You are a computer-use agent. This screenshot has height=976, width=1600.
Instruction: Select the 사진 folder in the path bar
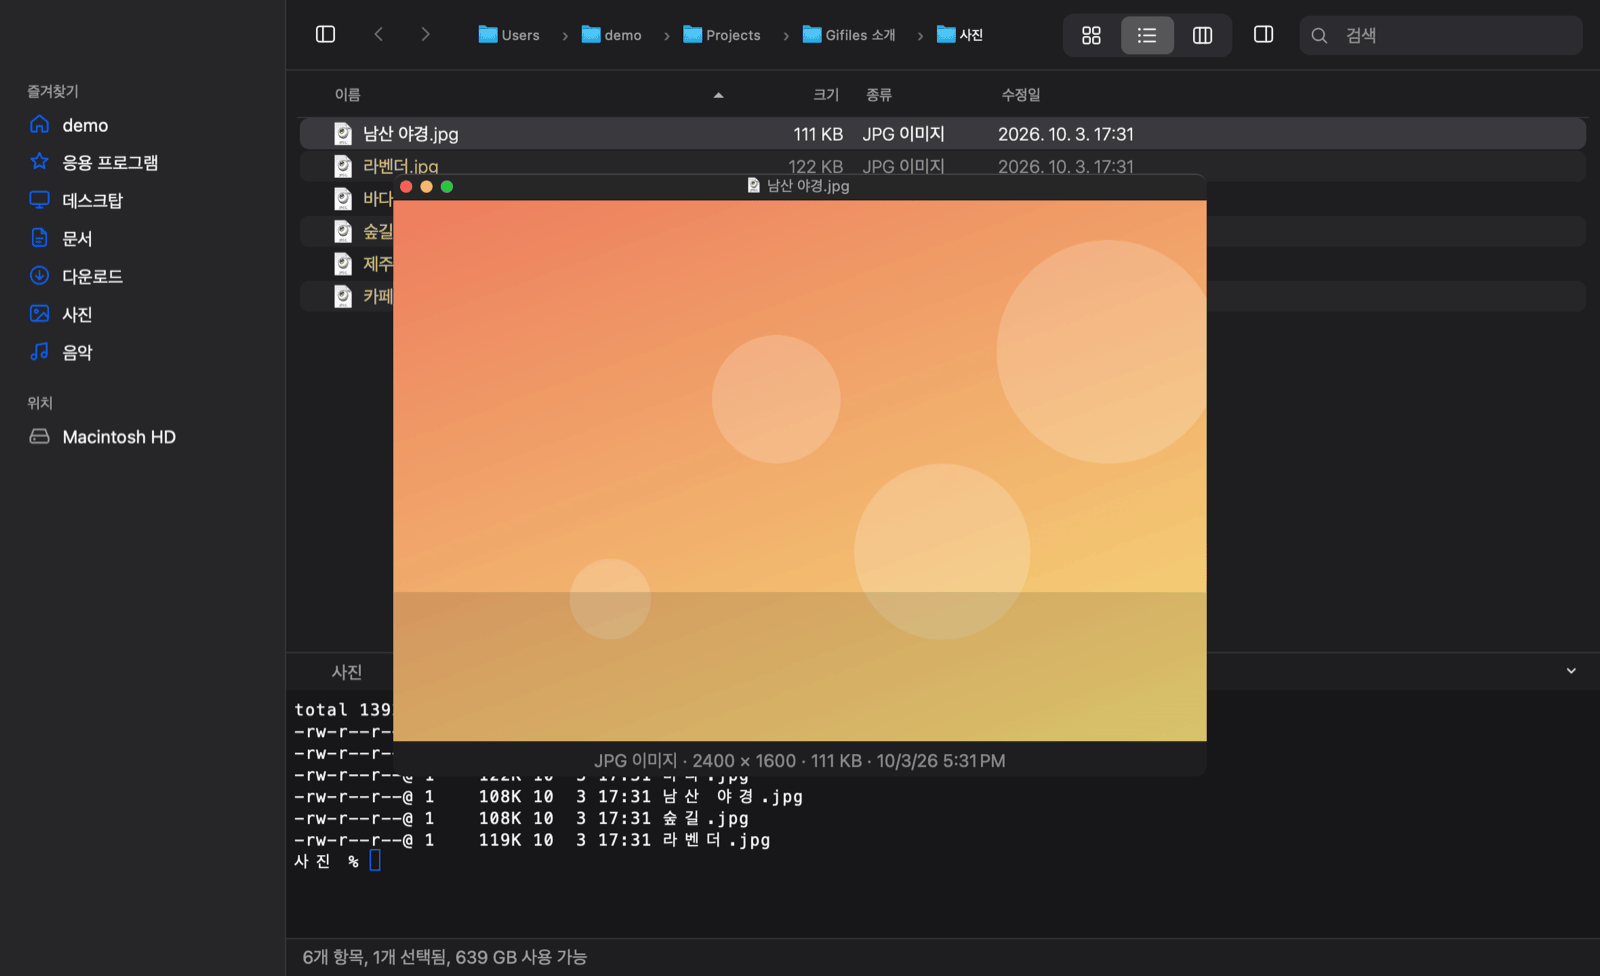click(x=960, y=35)
